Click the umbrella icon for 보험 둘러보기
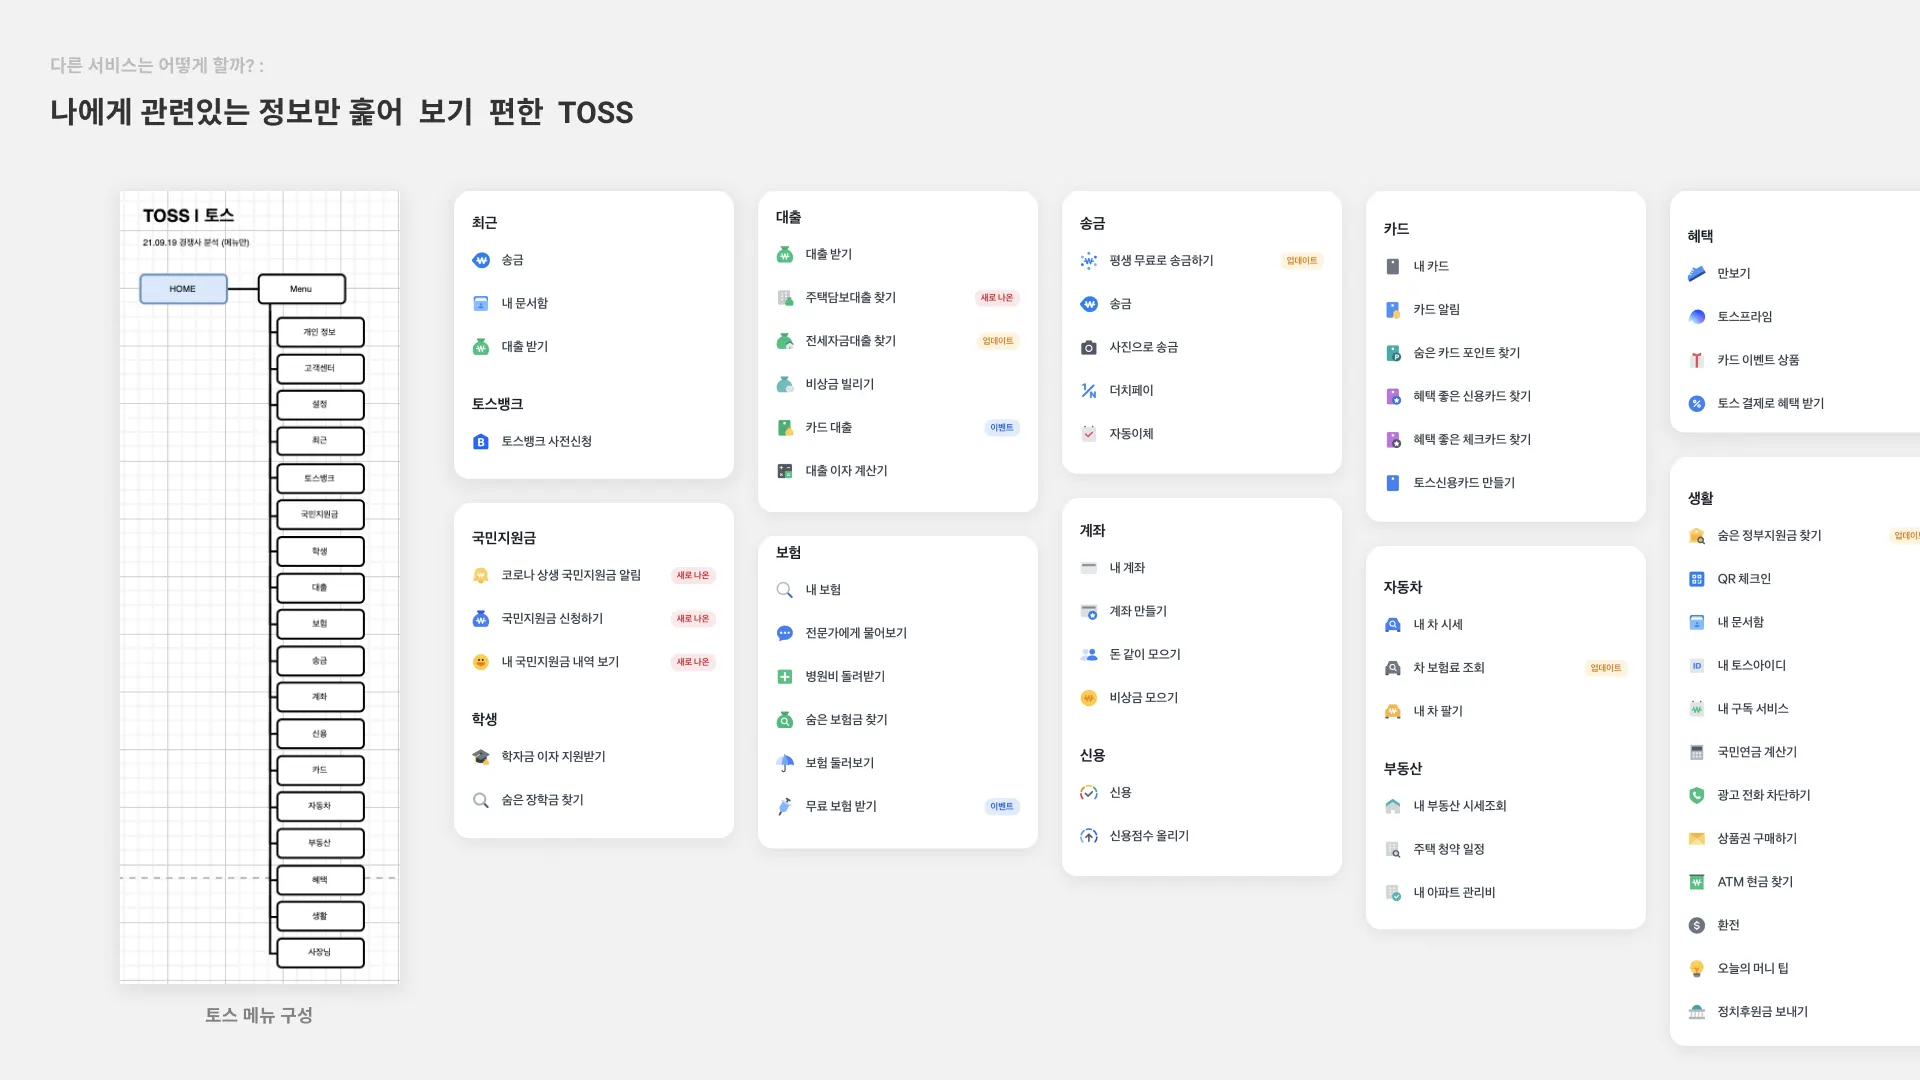Image resolution: width=1920 pixels, height=1080 pixels. coord(785,763)
